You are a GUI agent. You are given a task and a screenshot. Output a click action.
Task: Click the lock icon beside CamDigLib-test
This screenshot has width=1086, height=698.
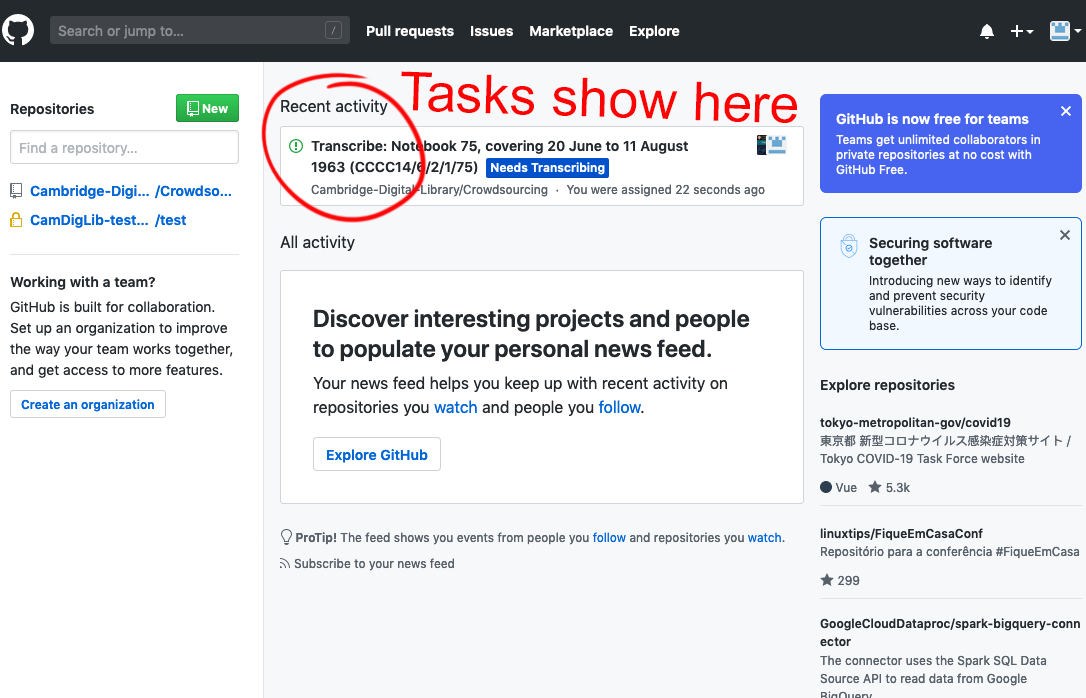[16, 220]
